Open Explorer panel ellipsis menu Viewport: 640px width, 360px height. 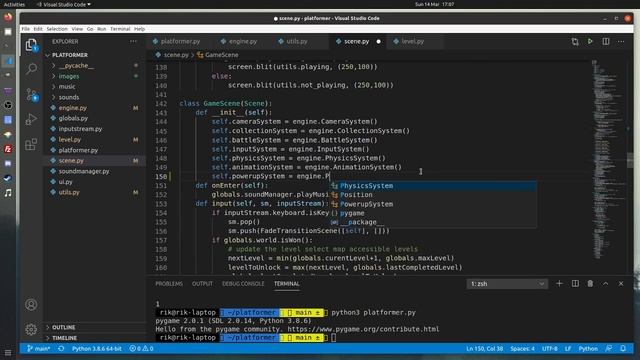point(133,41)
